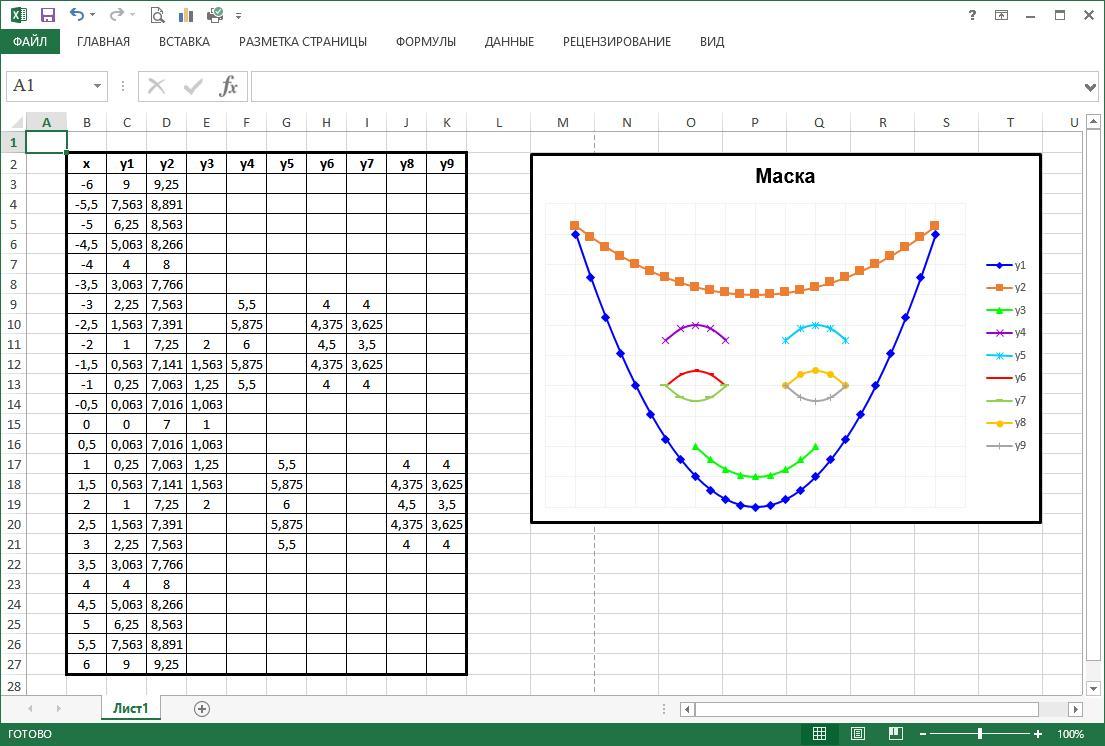Switch to Normal view in status bar
The height and width of the screenshot is (746, 1105).
[819, 734]
